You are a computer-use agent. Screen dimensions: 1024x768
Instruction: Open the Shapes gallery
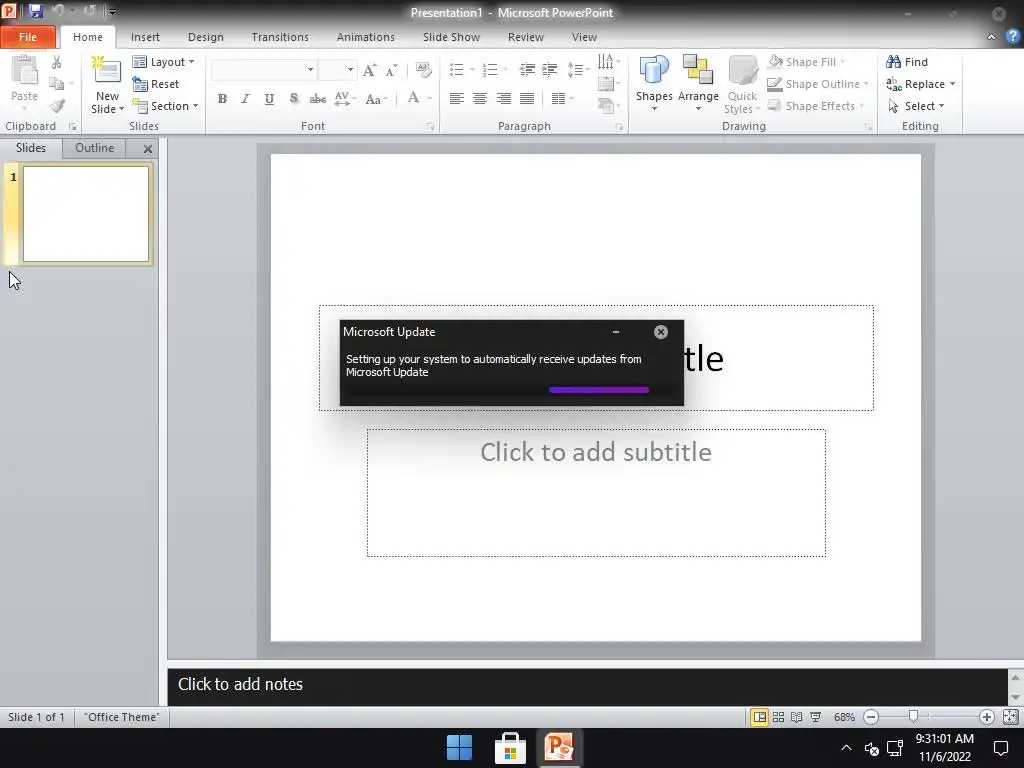coord(654,84)
